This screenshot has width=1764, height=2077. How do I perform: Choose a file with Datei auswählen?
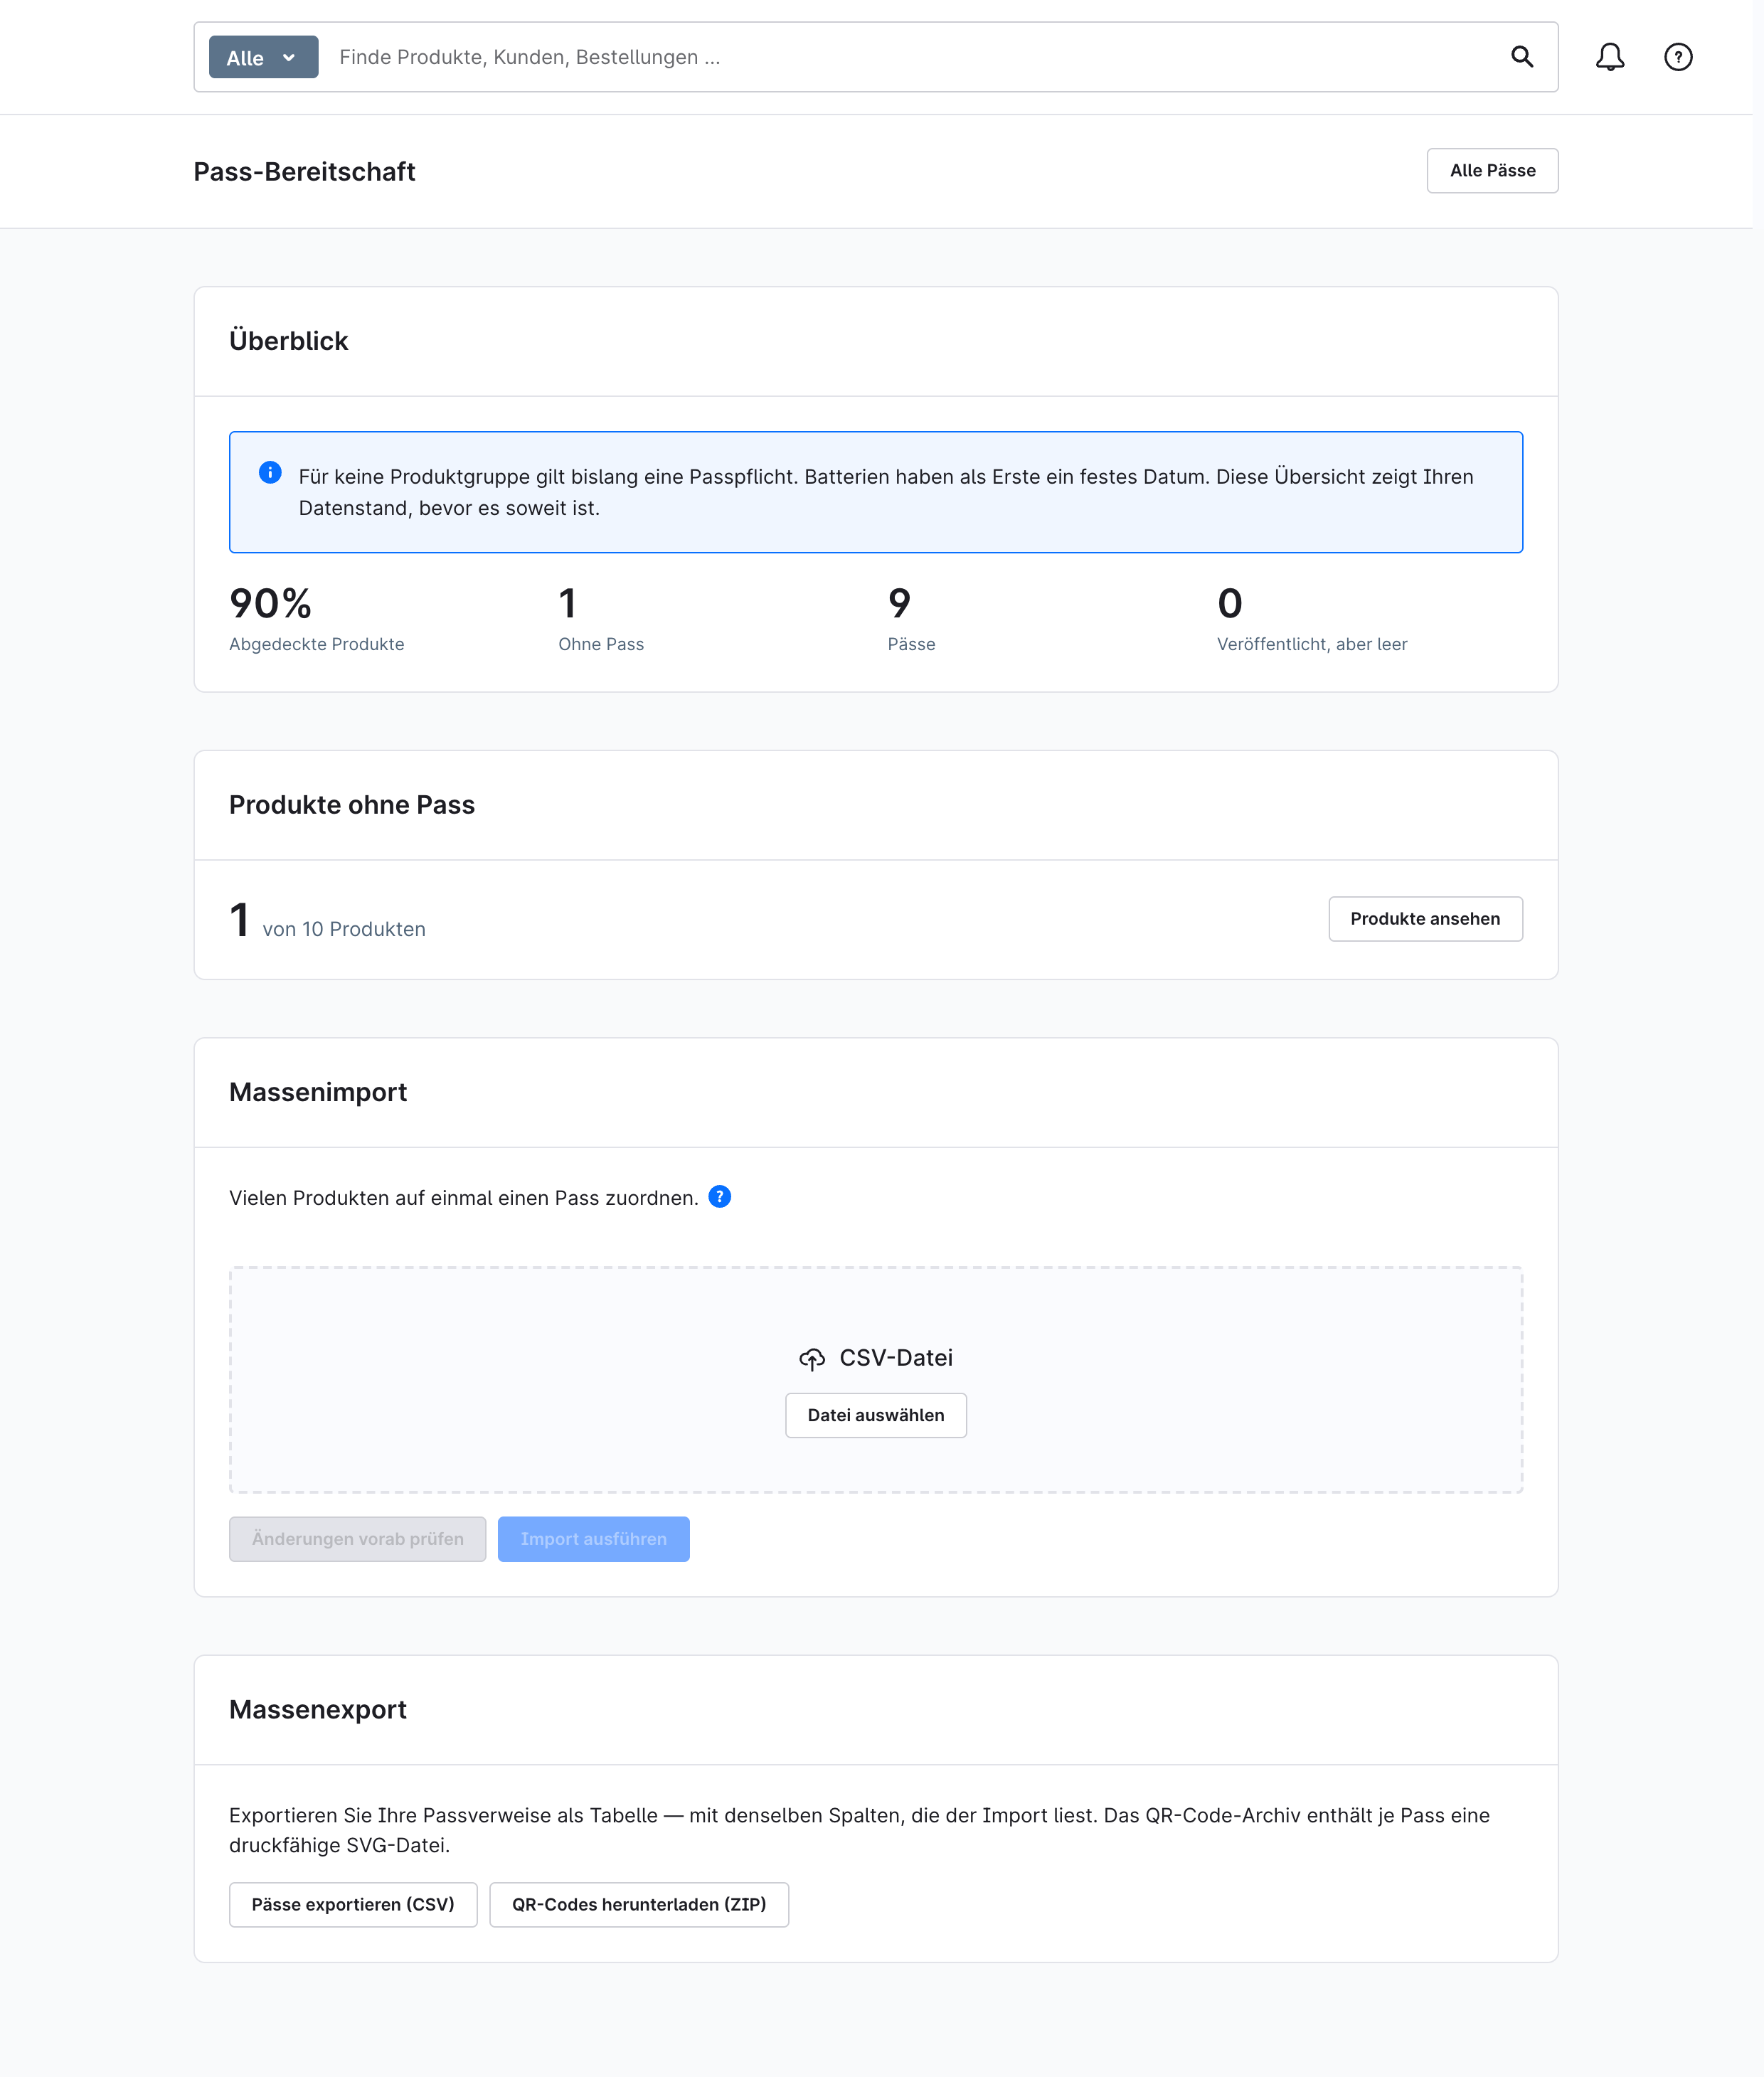click(x=875, y=1415)
